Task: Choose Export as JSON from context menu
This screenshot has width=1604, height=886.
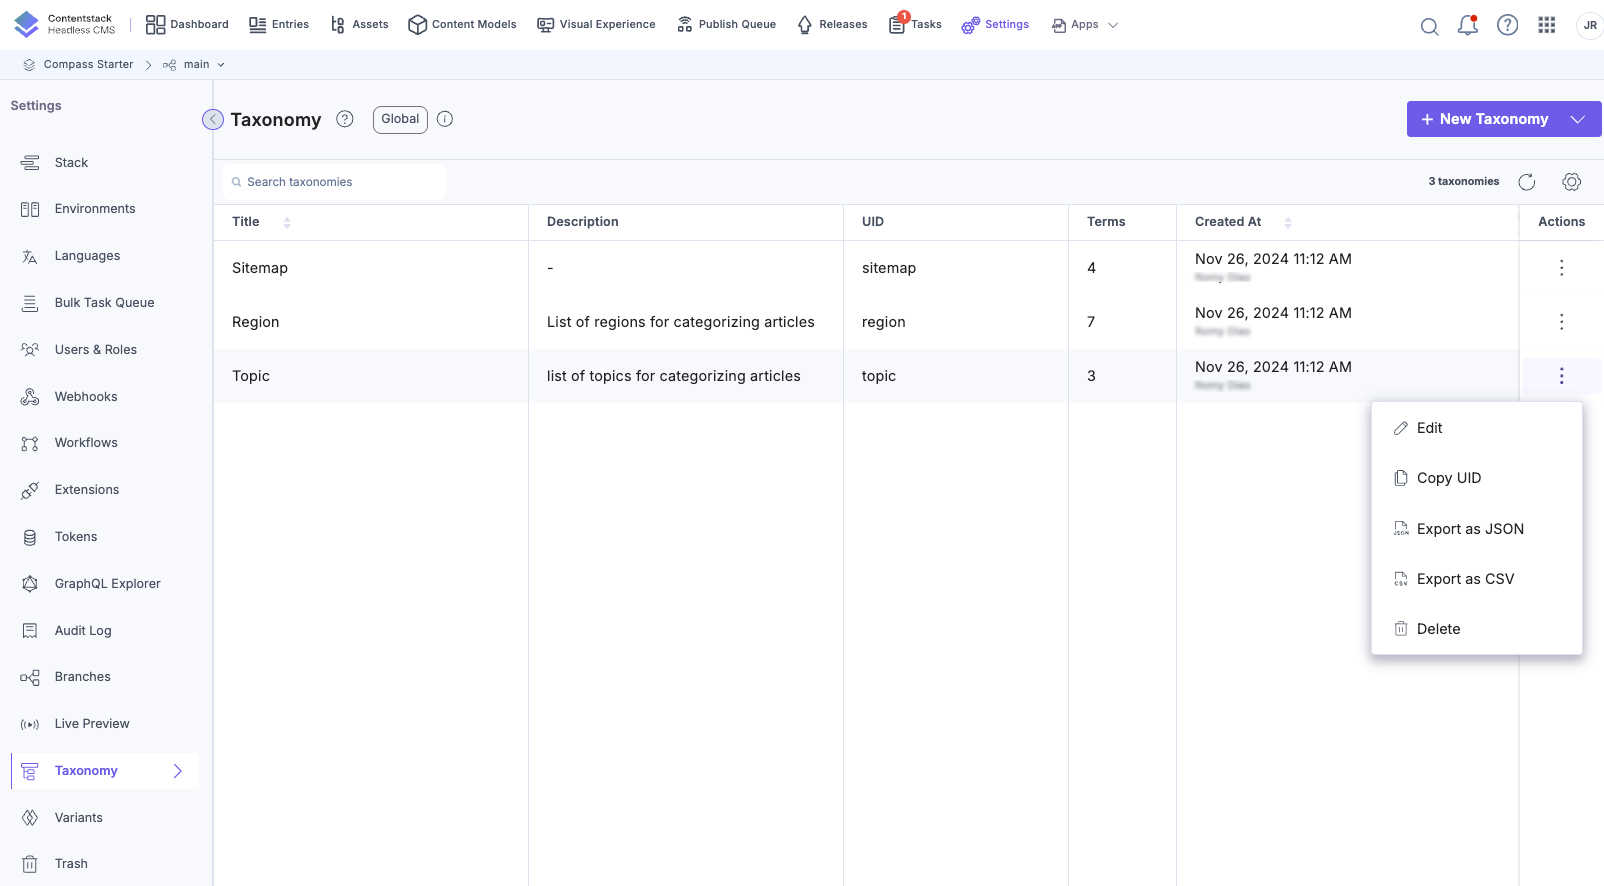Action: click(x=1469, y=529)
